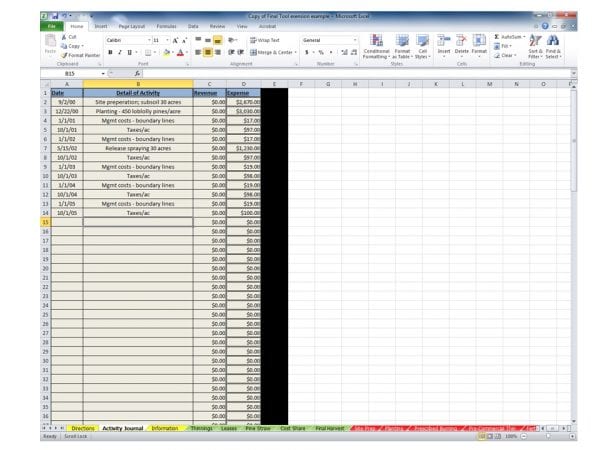Switch to the Pine Straw sheet tab
This screenshot has height=450, width=600.
click(258, 428)
